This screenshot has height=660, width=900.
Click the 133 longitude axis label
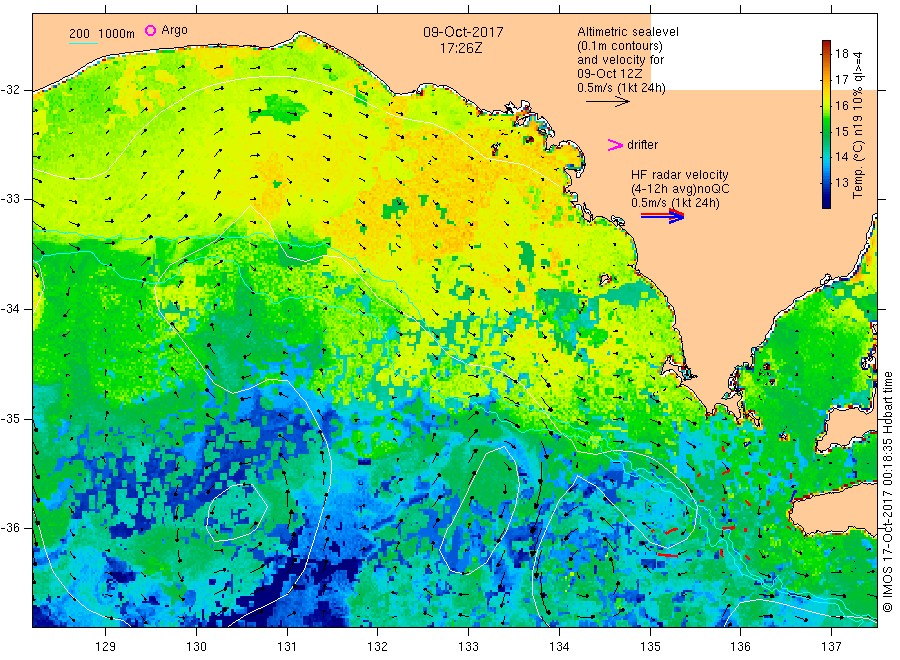point(468,647)
